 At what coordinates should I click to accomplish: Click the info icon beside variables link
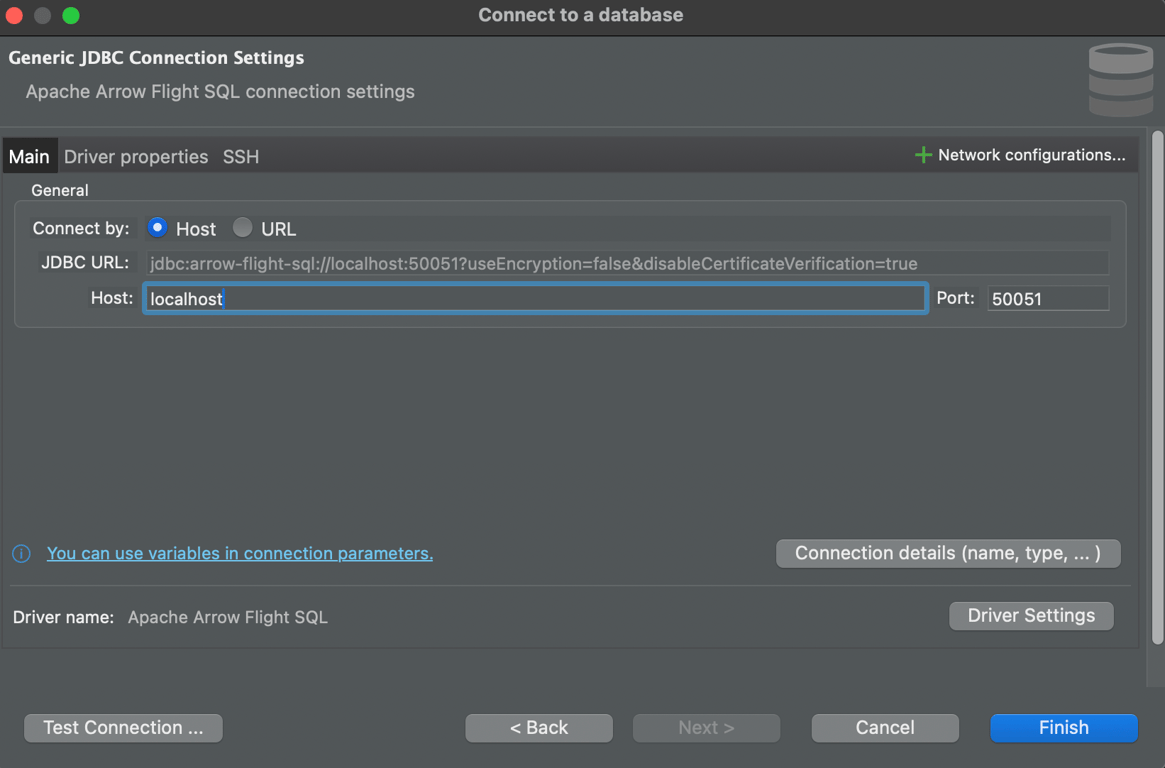click(22, 553)
